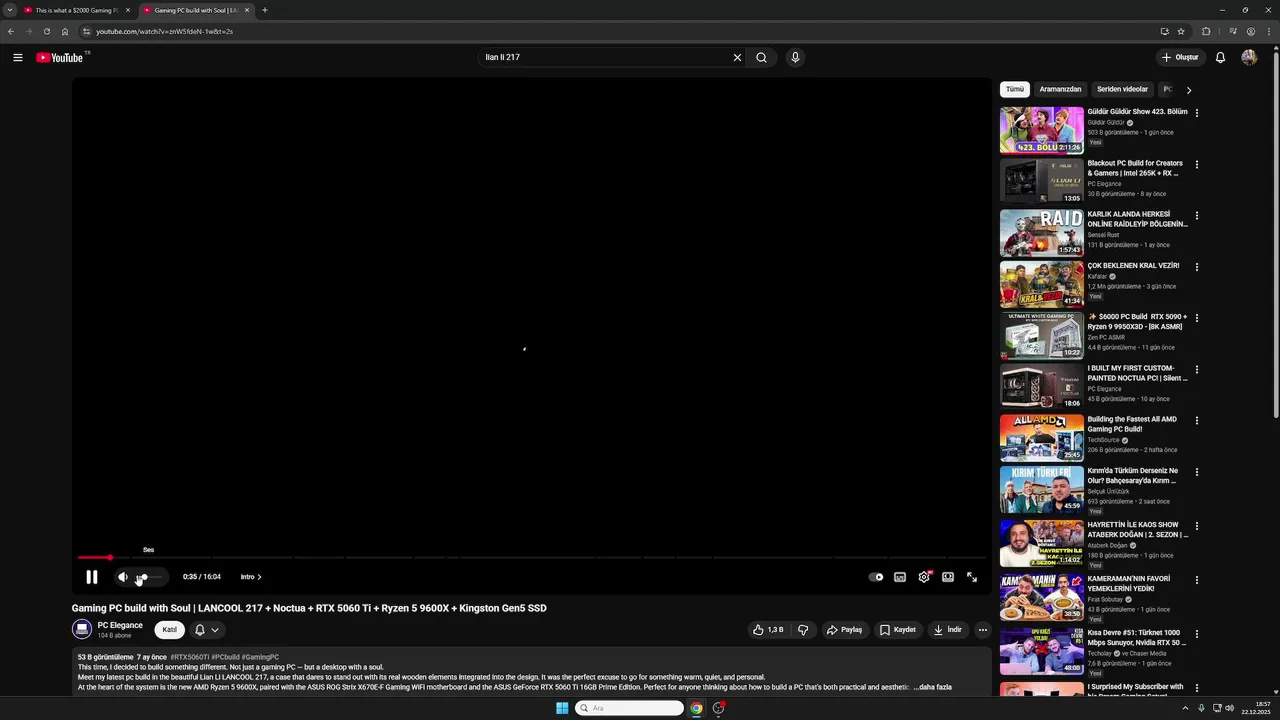
Task: Reload the page
Action: [46, 31]
